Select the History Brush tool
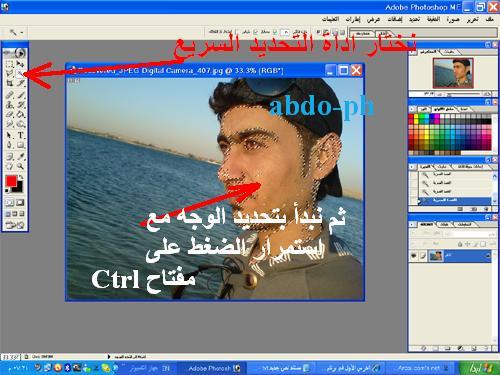Screen dimensions: 500x375 20,105
